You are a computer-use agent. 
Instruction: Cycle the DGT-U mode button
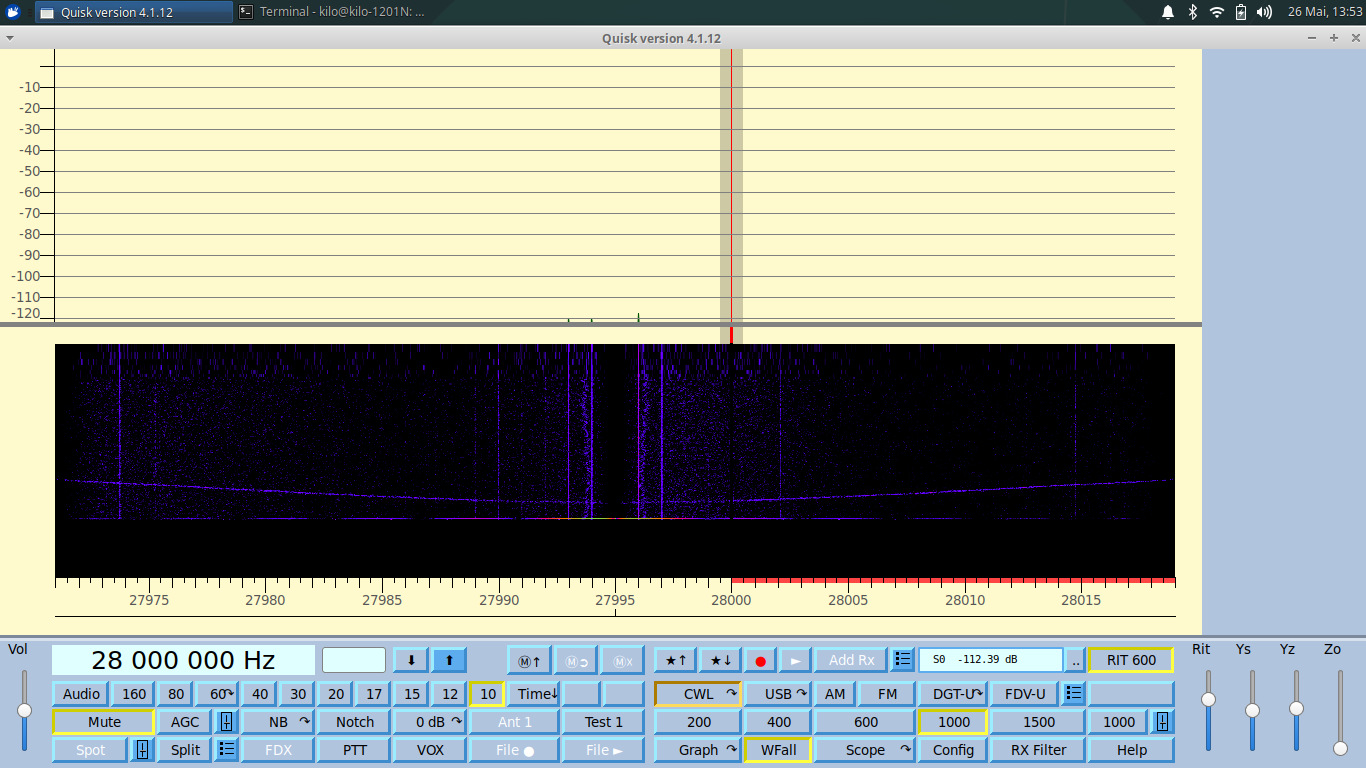coord(953,694)
